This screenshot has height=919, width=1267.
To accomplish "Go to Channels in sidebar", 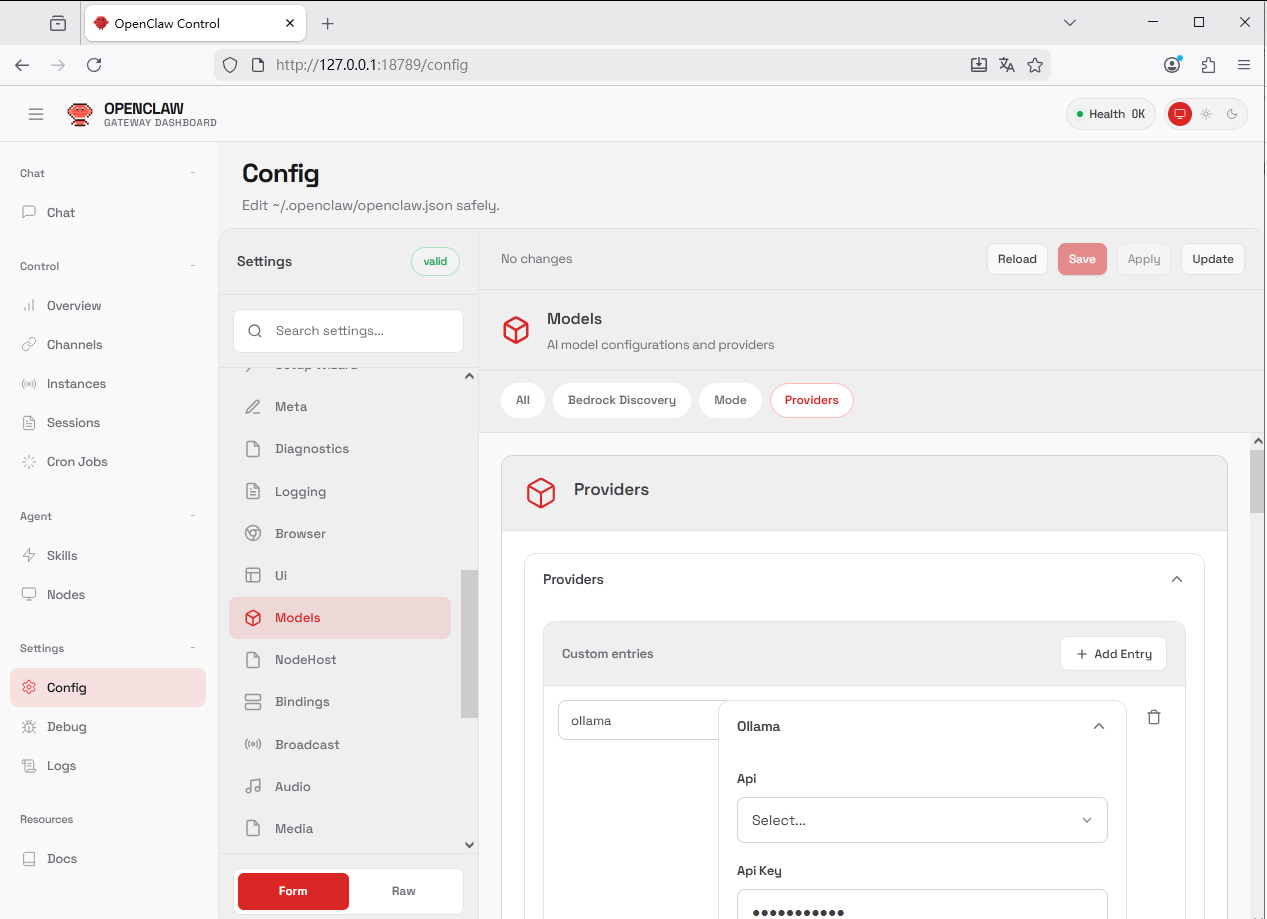I will [108, 344].
